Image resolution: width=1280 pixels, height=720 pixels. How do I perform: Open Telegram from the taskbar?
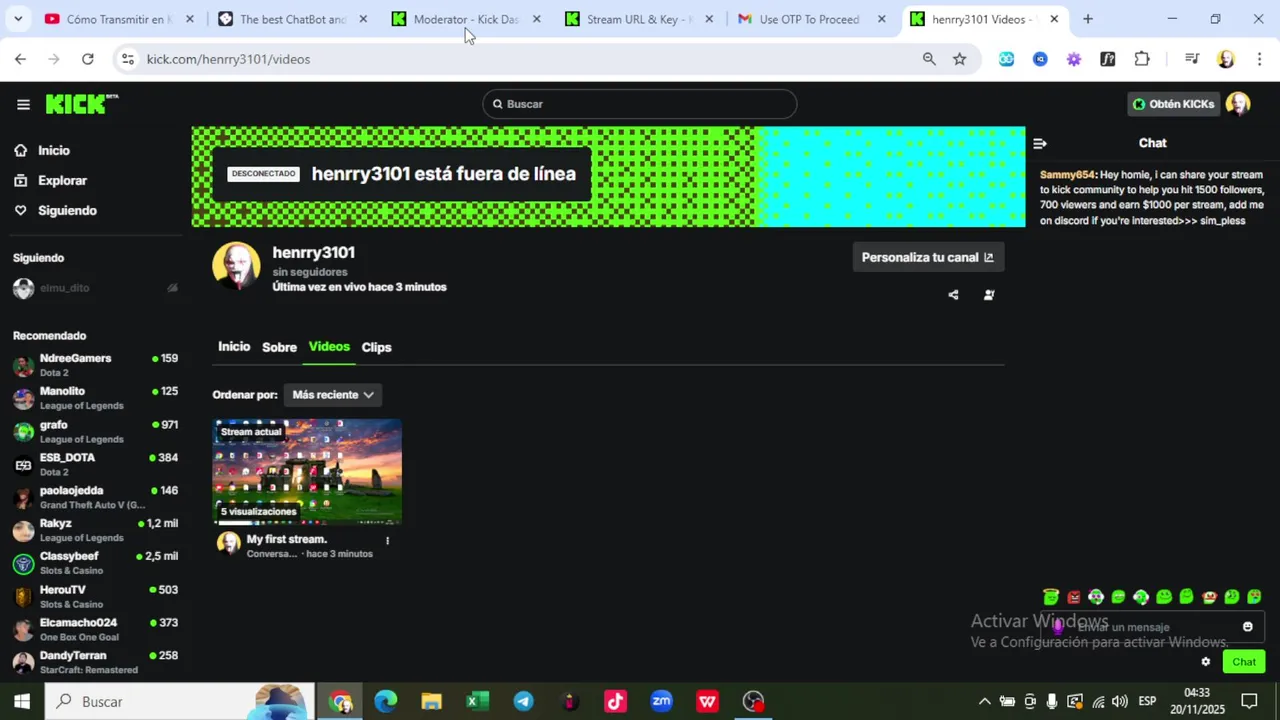[523, 701]
